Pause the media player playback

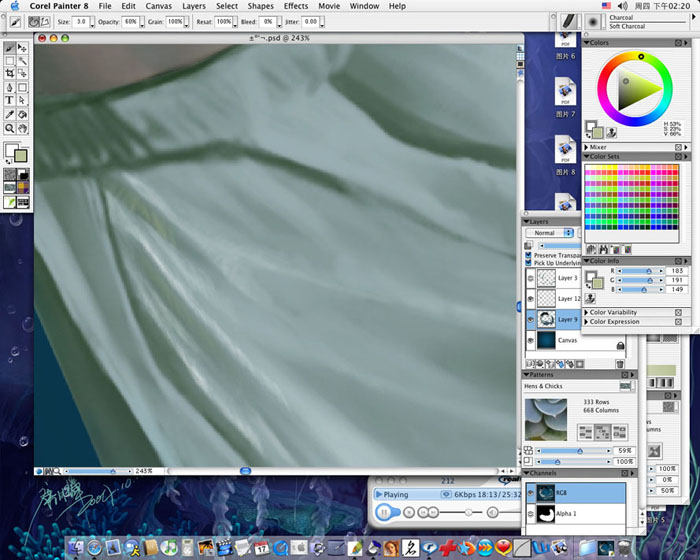(383, 512)
